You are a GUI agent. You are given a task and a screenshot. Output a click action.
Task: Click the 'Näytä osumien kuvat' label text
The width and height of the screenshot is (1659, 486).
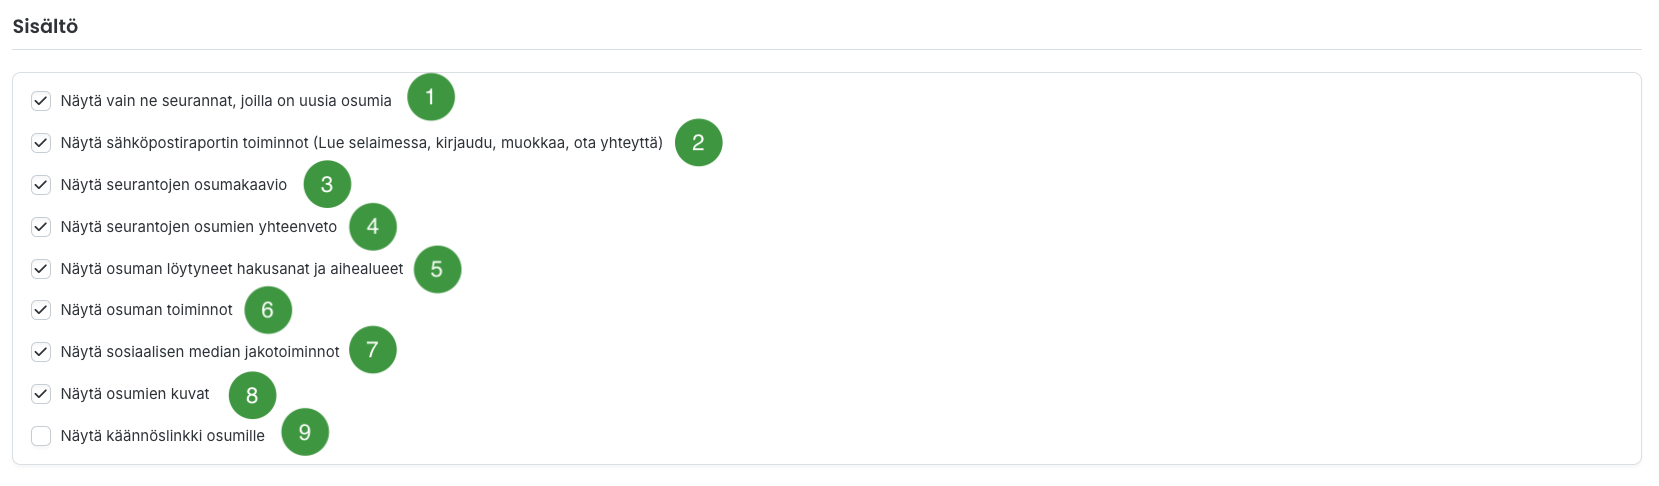(x=135, y=394)
